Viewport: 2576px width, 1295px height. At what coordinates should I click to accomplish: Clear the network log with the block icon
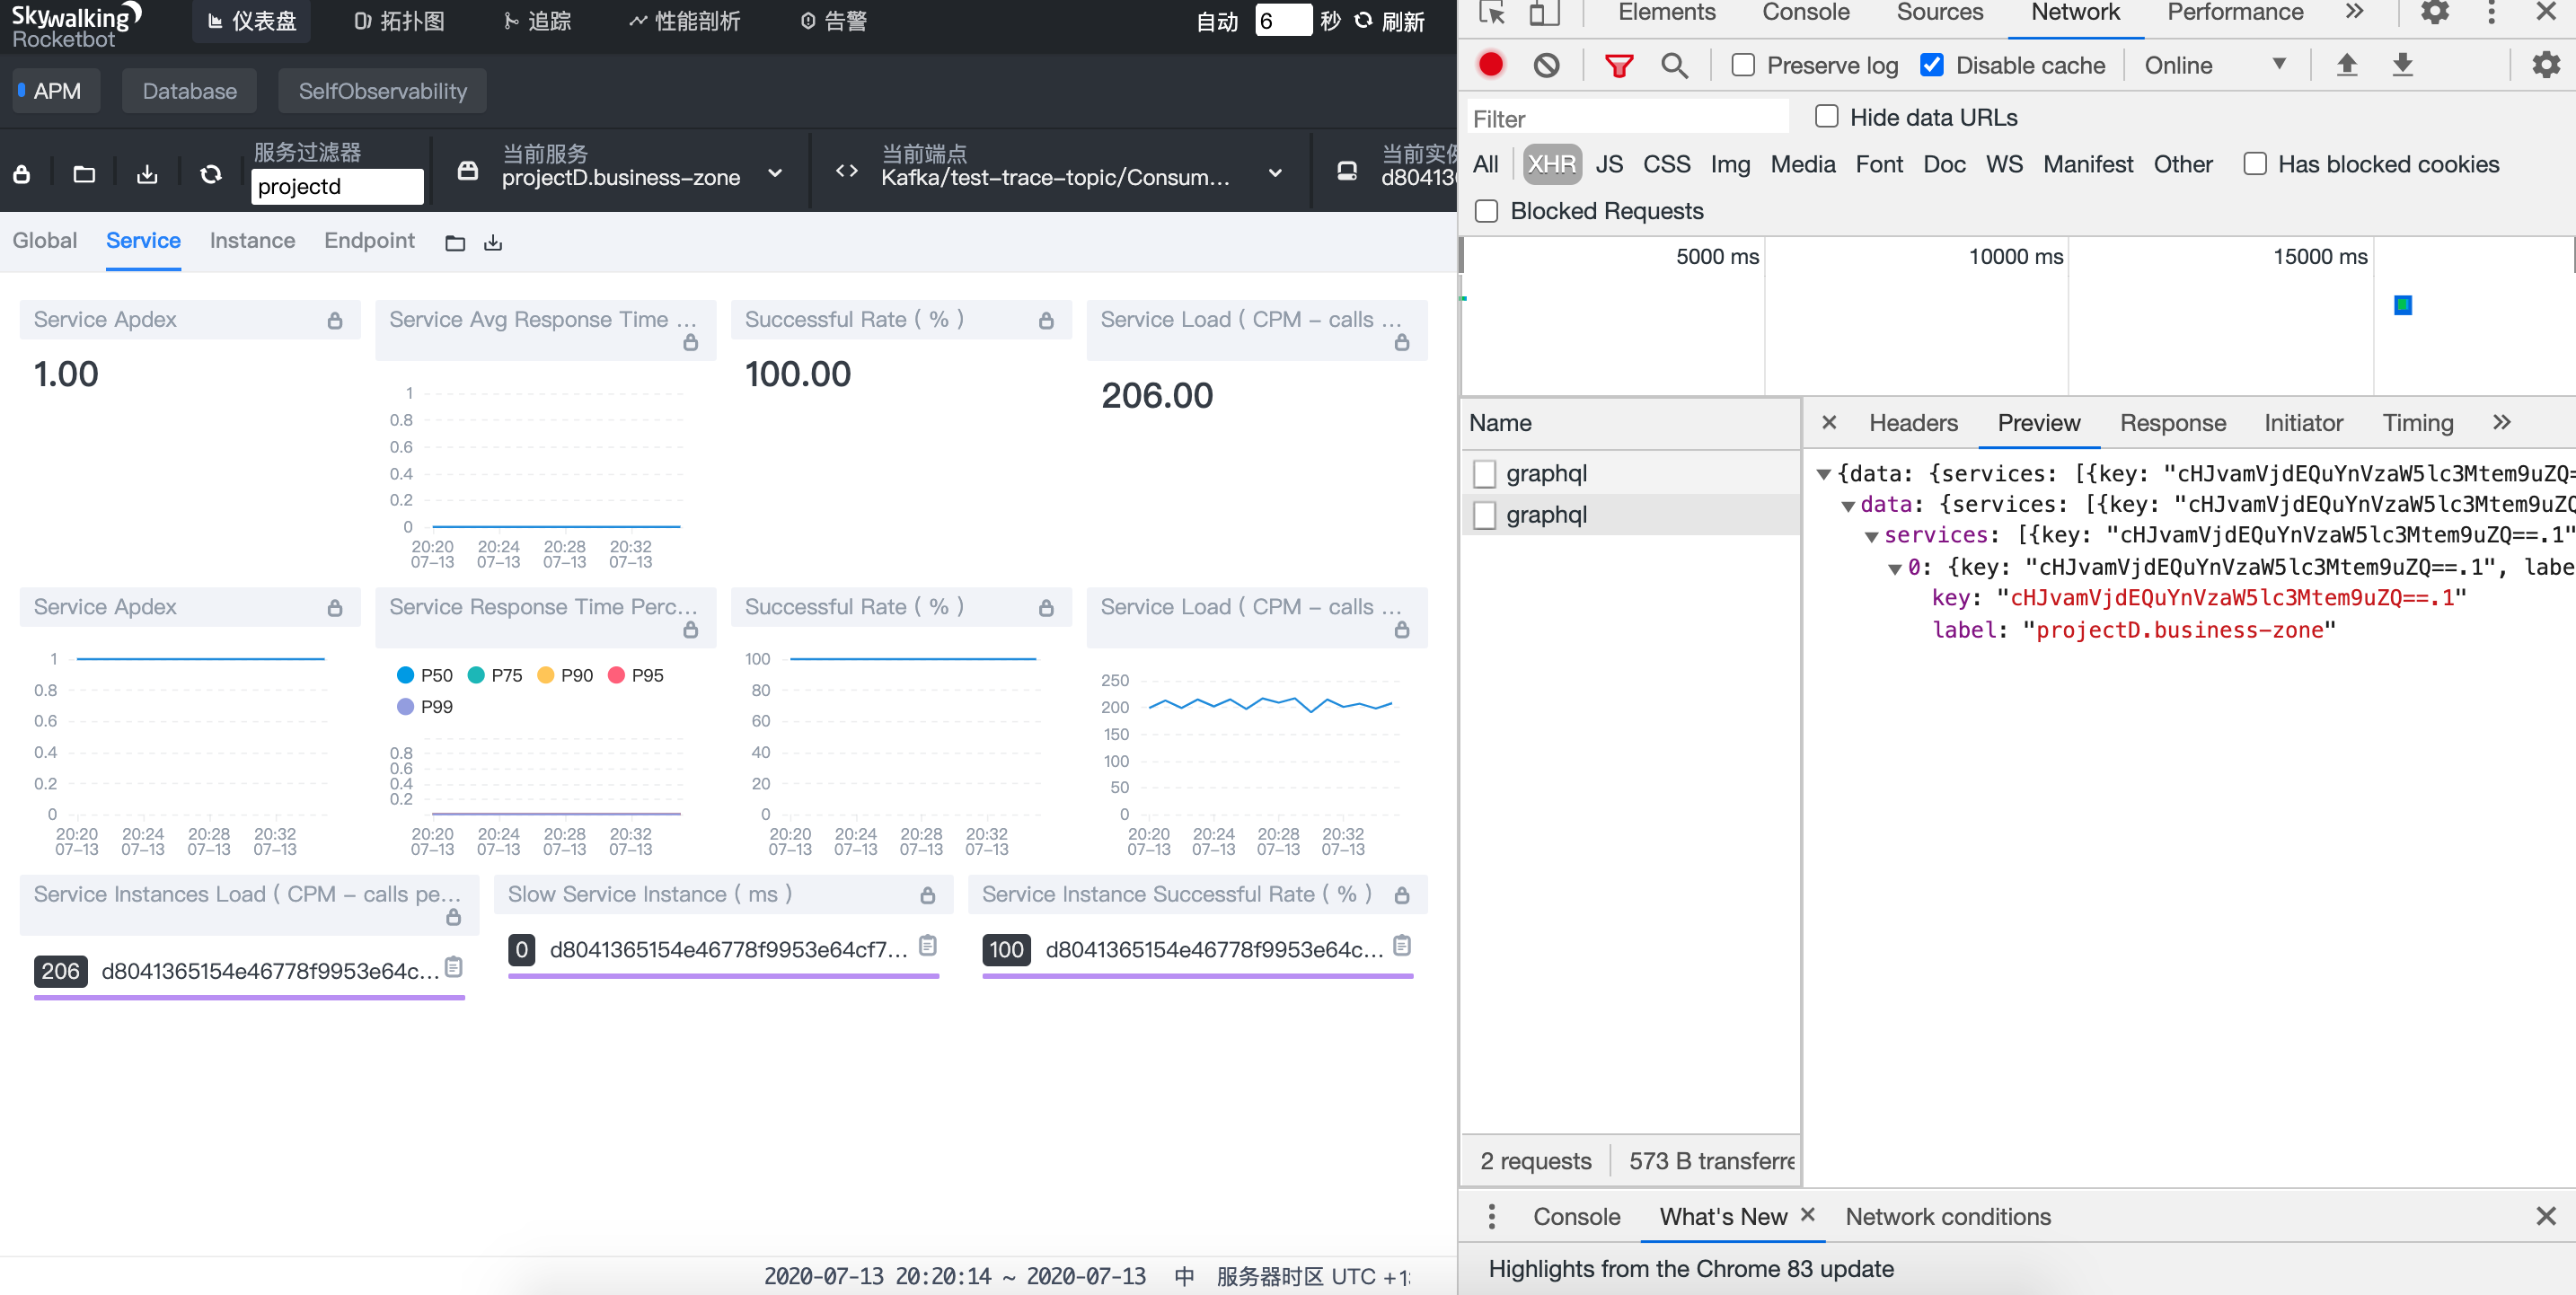pyautogui.click(x=1546, y=65)
